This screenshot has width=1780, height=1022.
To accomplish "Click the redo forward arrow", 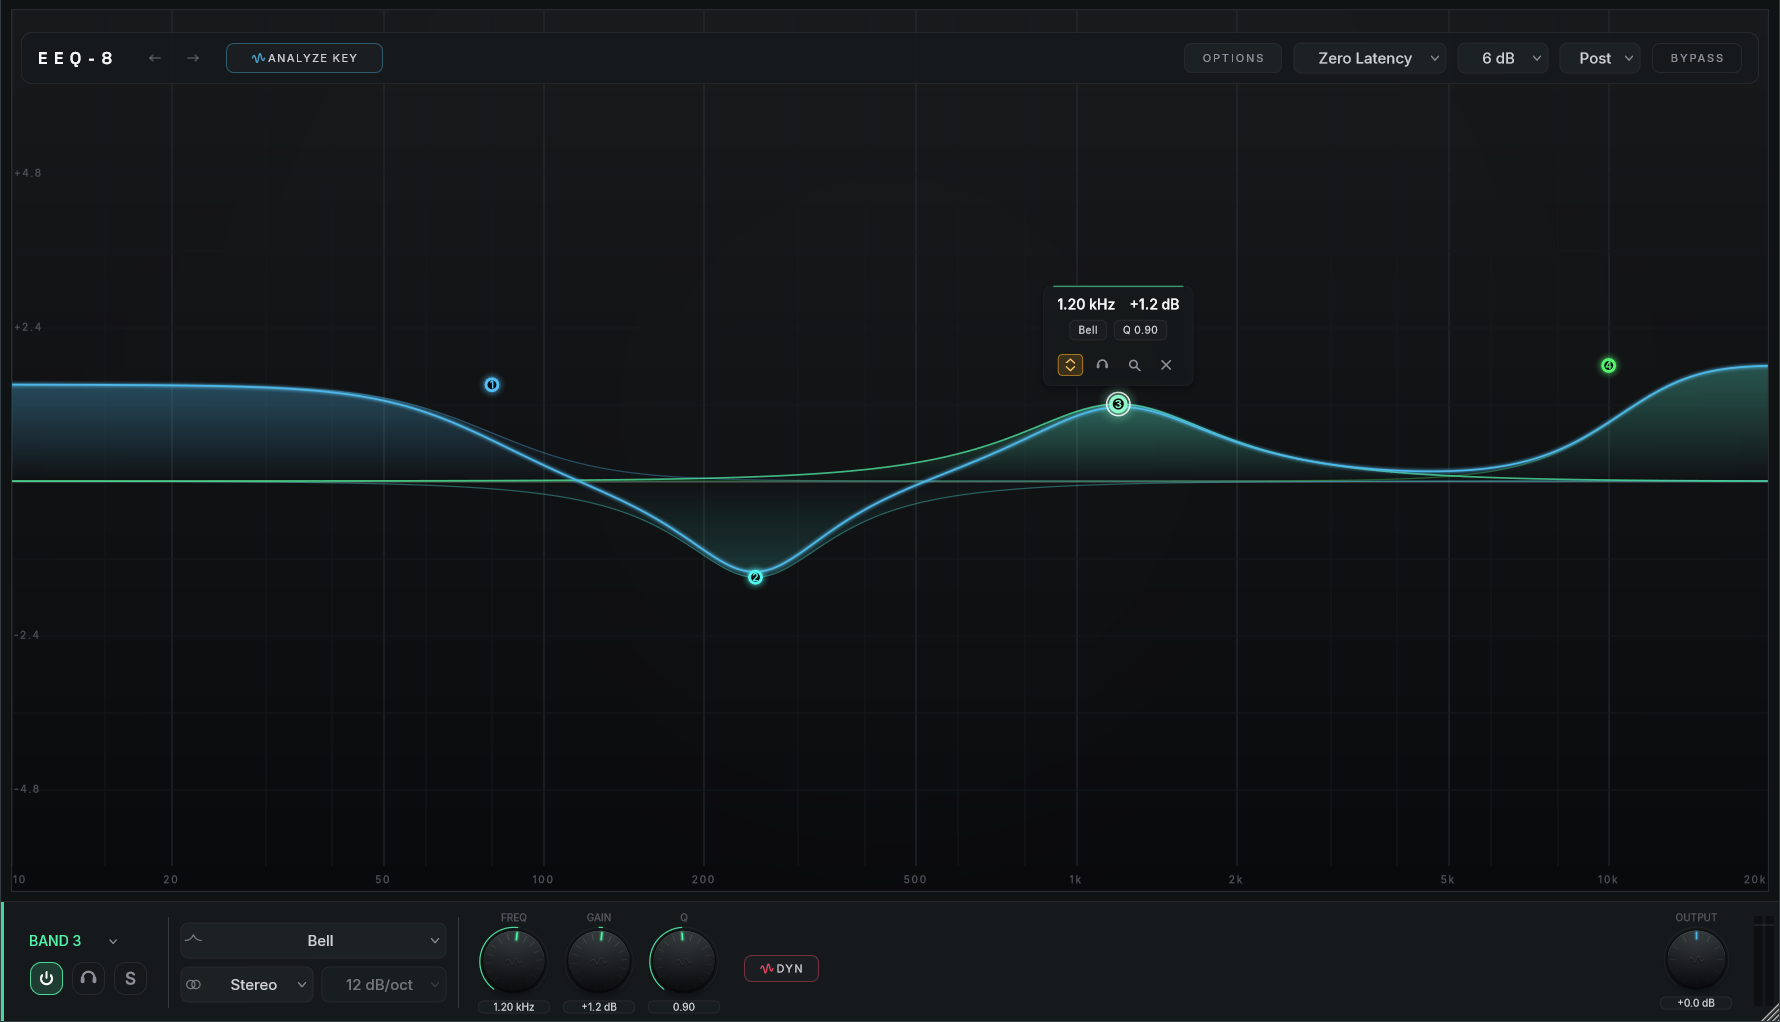I will (193, 58).
